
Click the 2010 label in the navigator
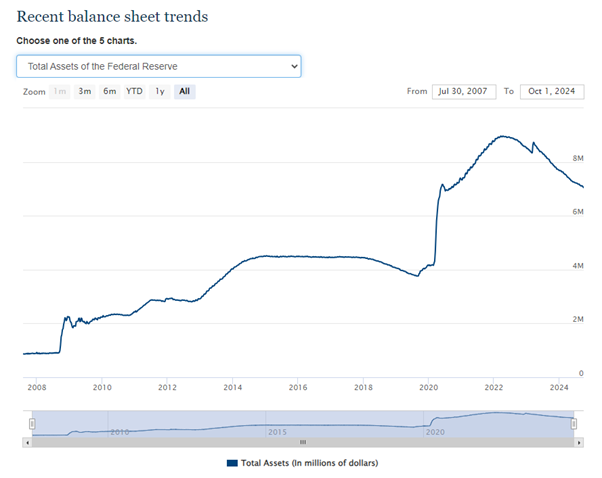click(x=120, y=431)
